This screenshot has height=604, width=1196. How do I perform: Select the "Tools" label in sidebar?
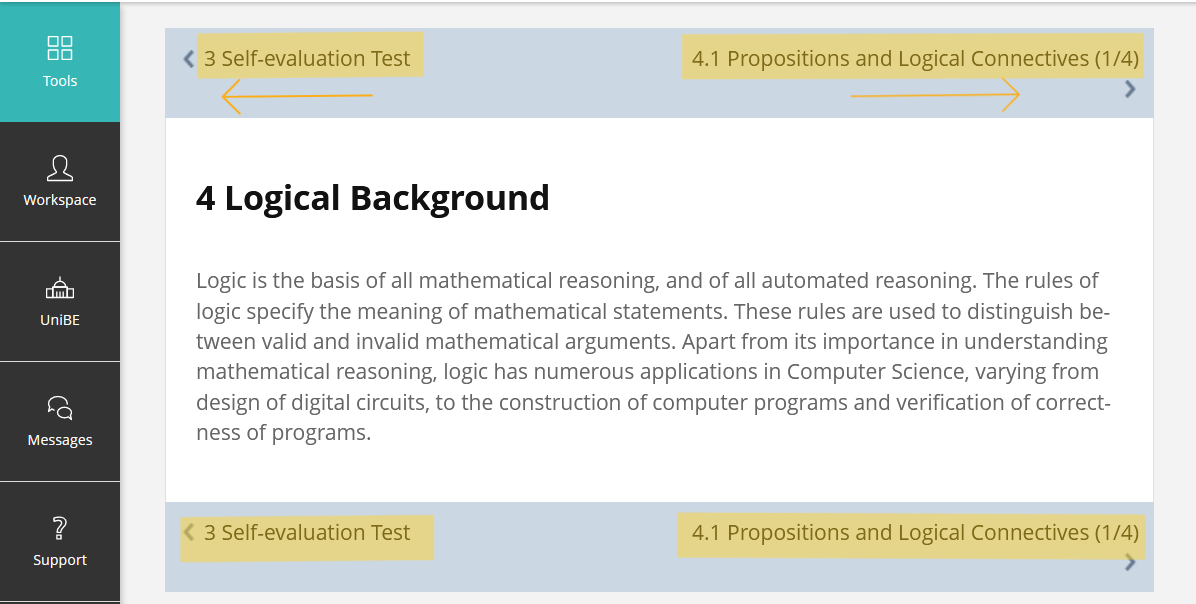point(60,81)
